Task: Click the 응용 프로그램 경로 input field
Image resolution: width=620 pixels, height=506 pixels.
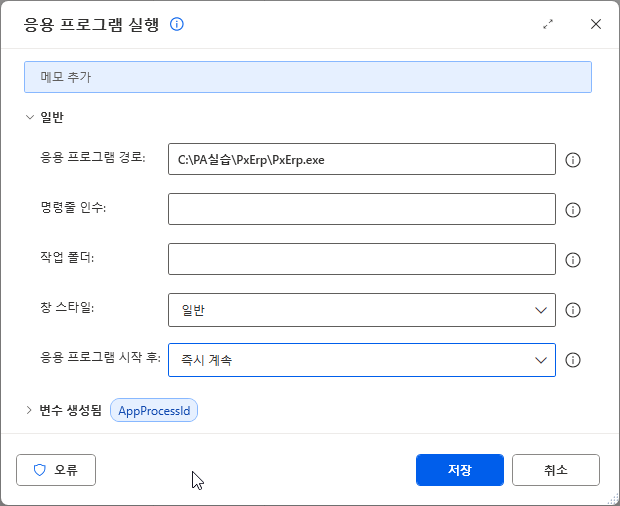Action: pyautogui.click(x=362, y=159)
